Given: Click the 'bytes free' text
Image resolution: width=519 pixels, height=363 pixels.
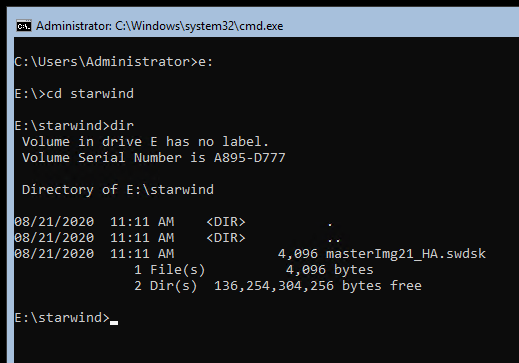Looking at the screenshot, I should [382, 286].
